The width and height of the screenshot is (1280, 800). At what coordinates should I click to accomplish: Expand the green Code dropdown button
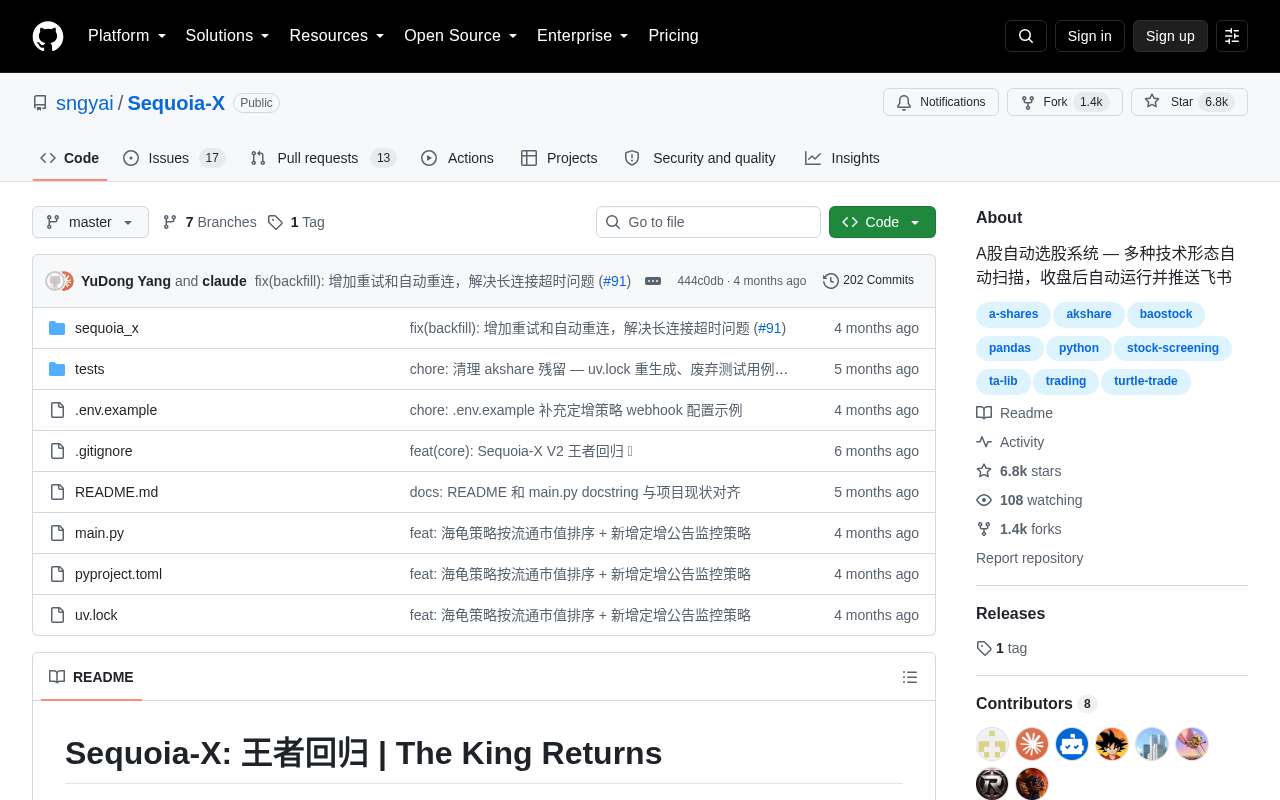(x=882, y=222)
